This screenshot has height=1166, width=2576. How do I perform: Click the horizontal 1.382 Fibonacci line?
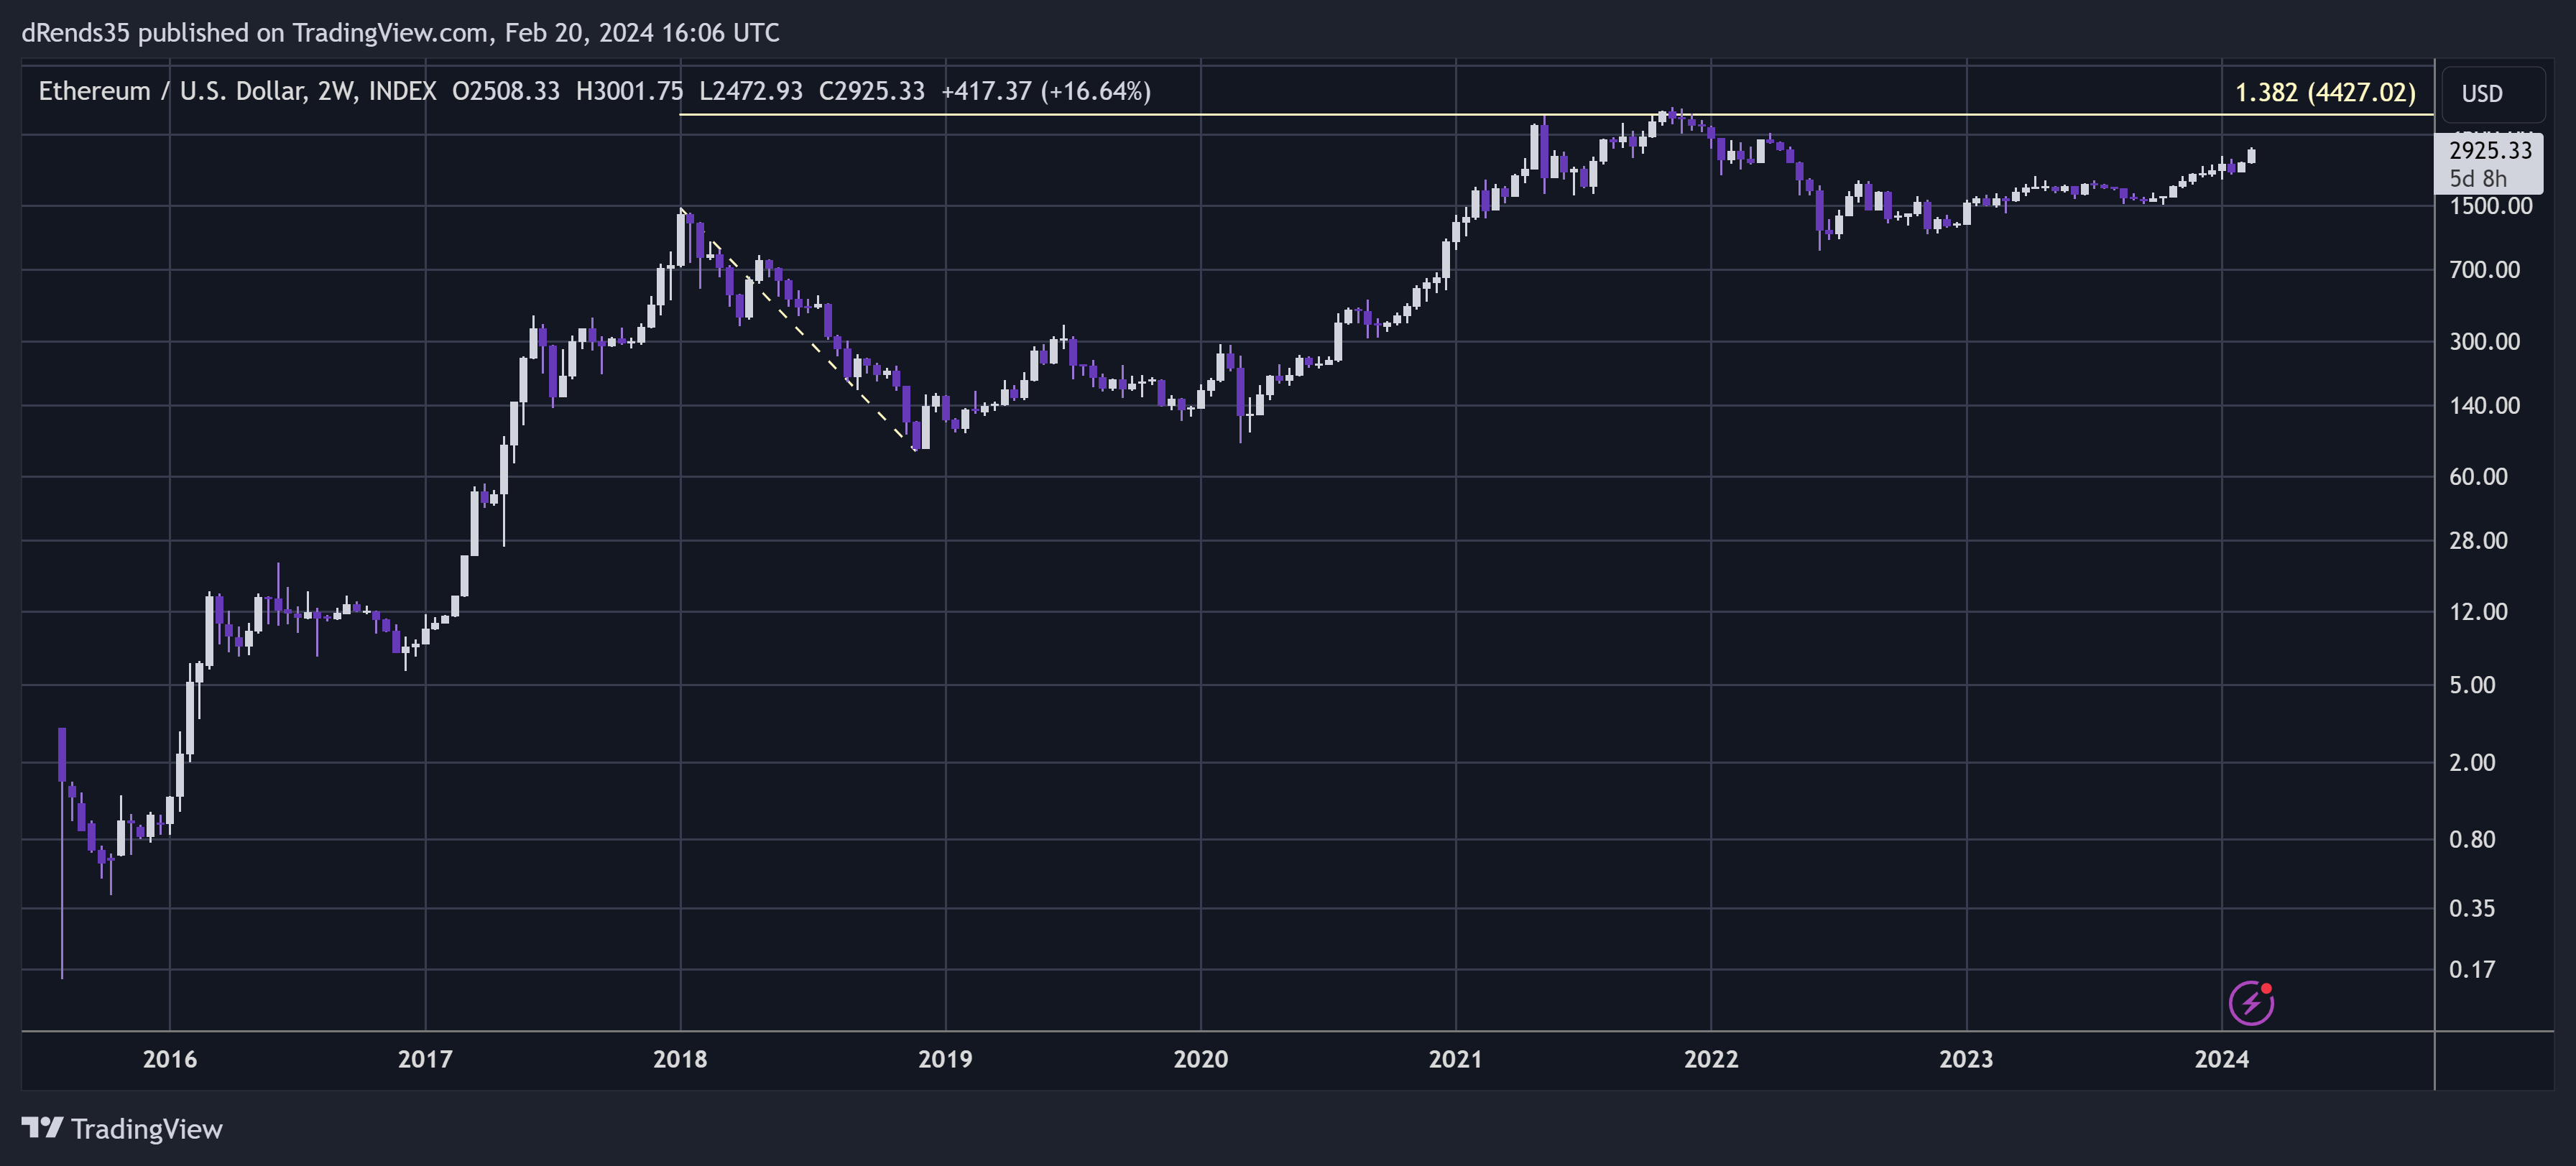pos(1556,115)
